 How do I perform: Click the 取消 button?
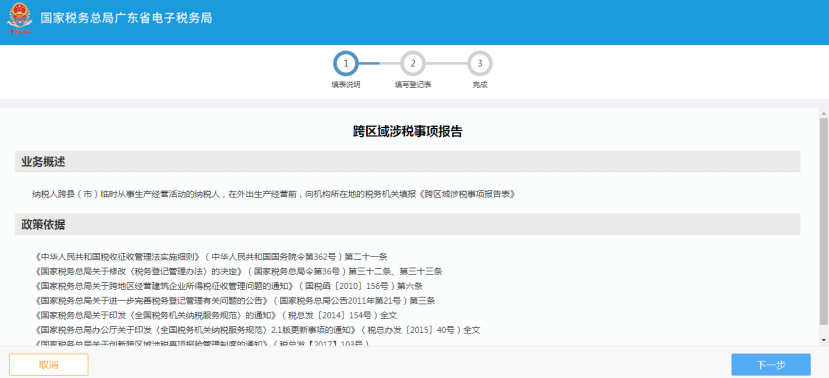click(49, 365)
